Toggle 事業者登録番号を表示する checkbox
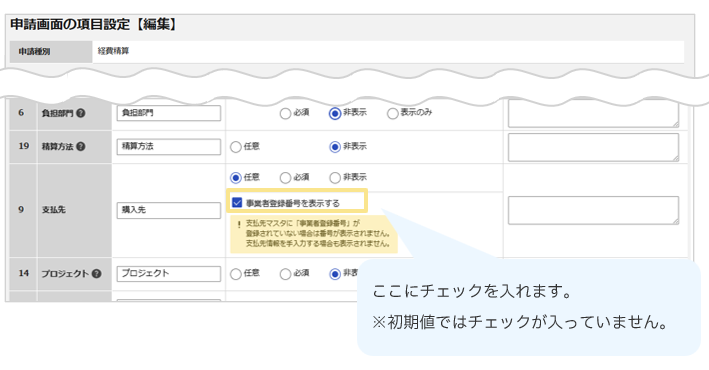The image size is (709, 370). point(237,202)
